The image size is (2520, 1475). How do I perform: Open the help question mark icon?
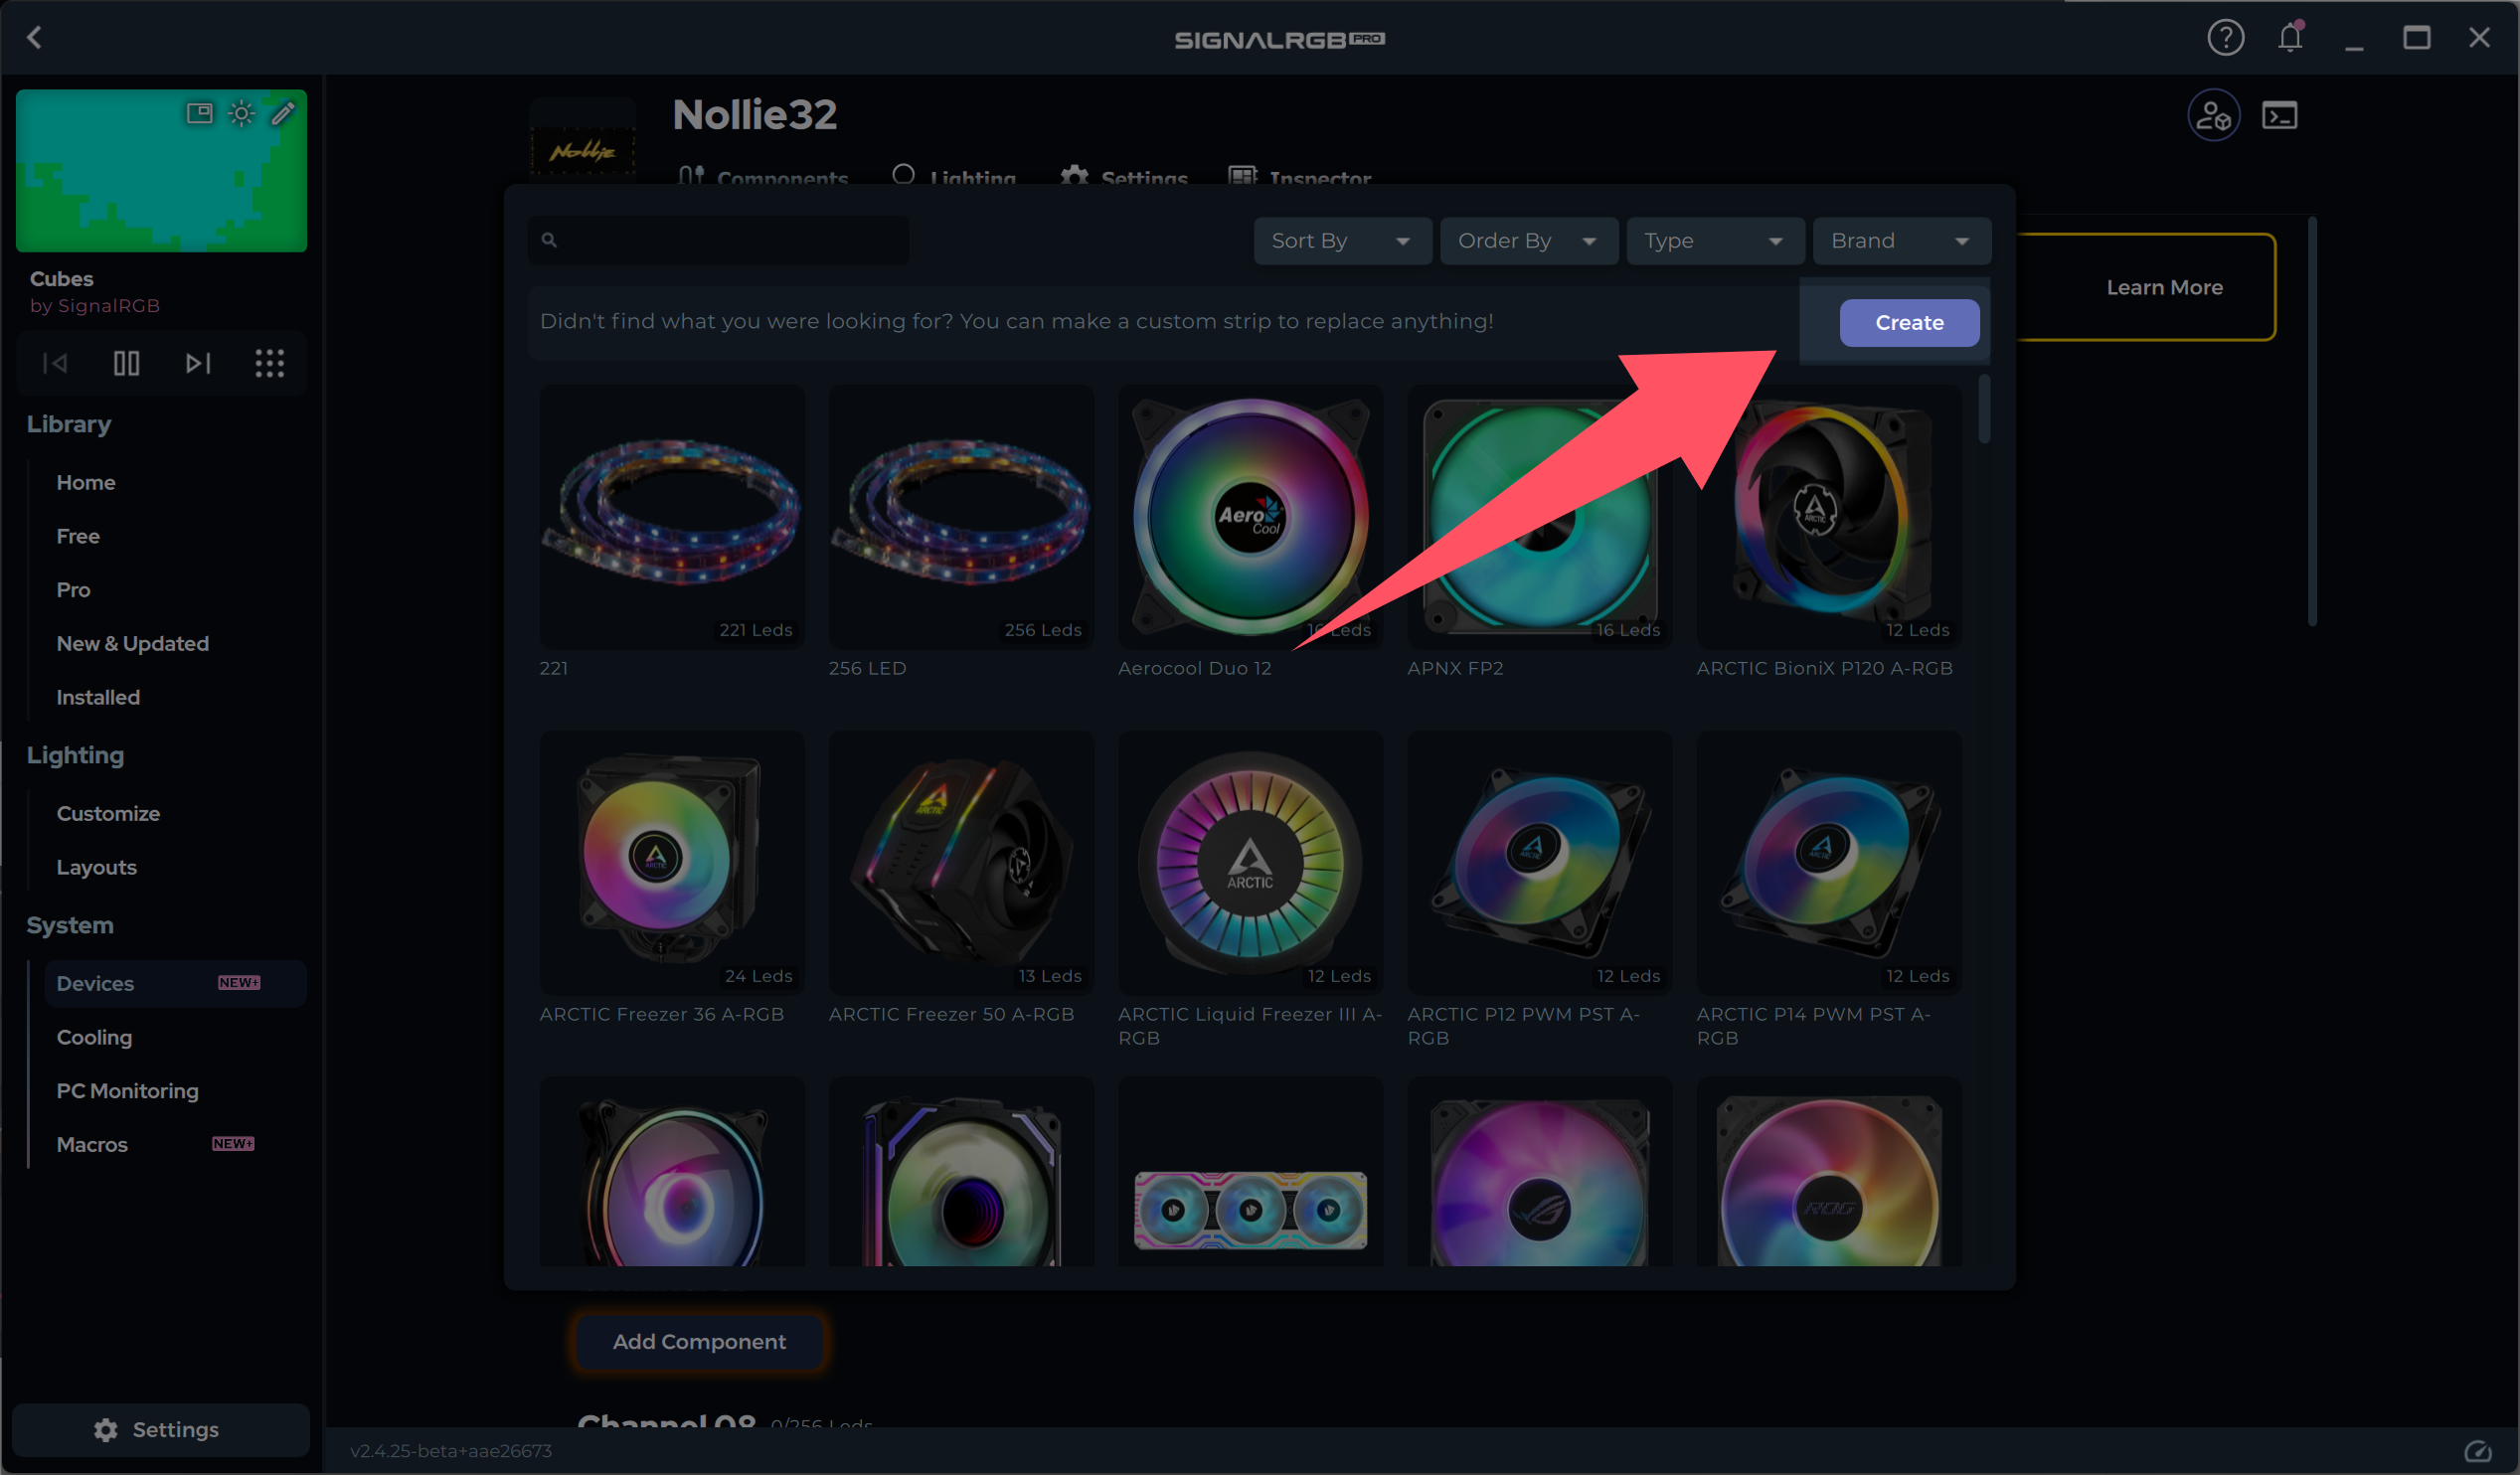[x=2225, y=38]
